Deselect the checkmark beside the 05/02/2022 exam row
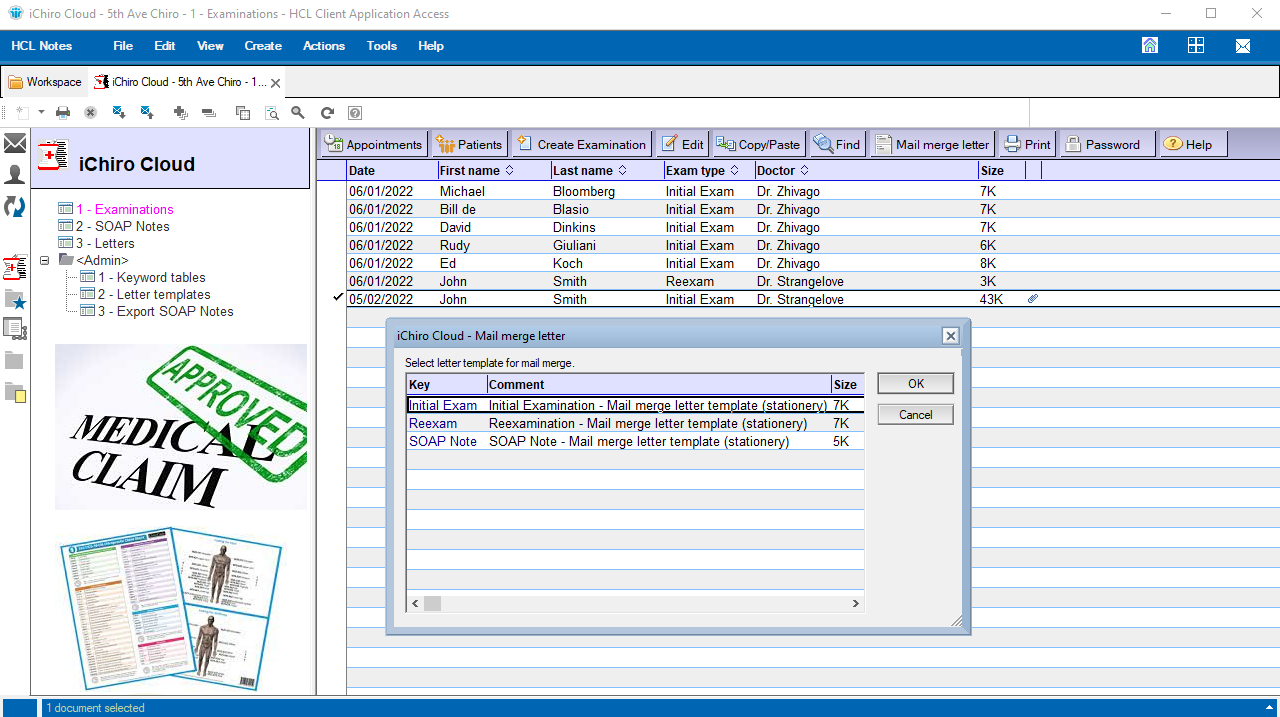The height and width of the screenshot is (717, 1280). 338,298
